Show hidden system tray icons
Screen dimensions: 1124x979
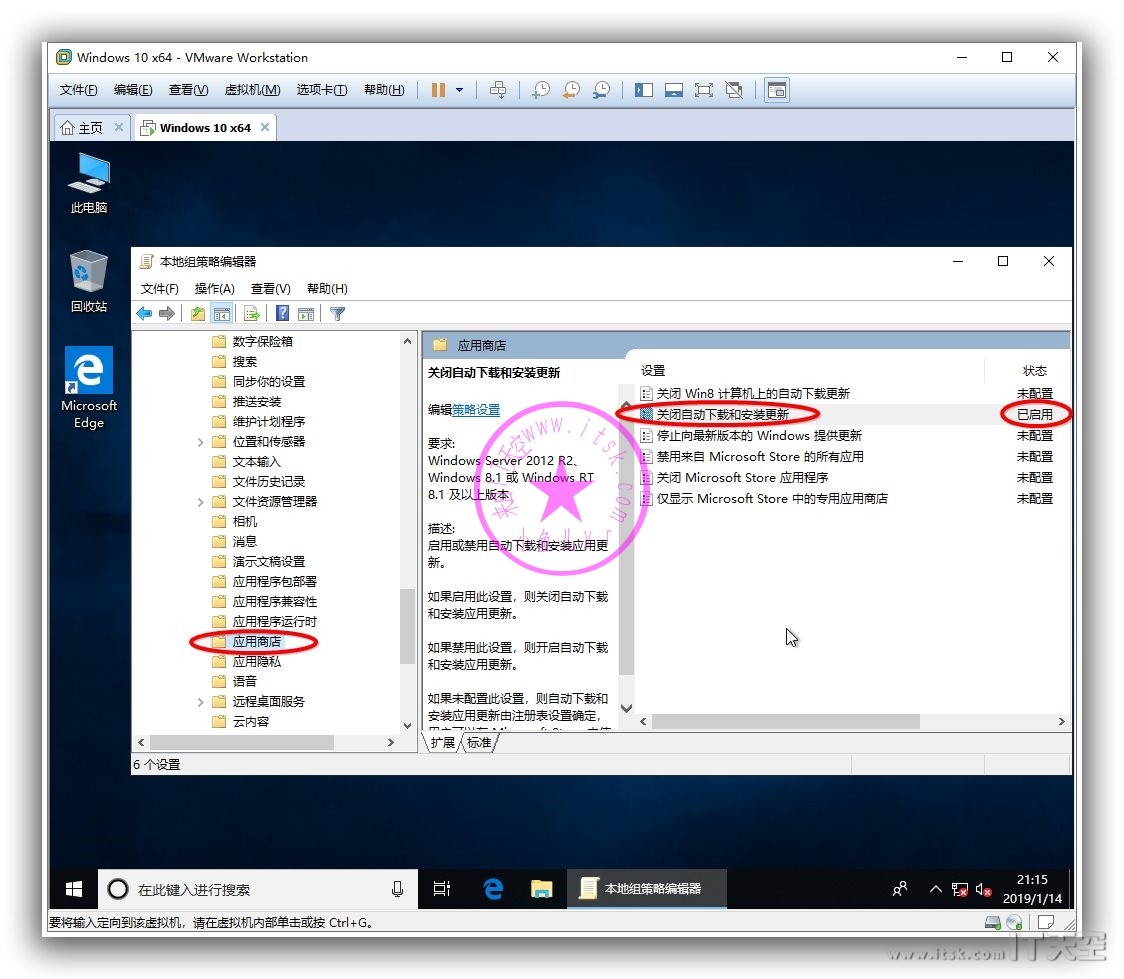point(935,889)
